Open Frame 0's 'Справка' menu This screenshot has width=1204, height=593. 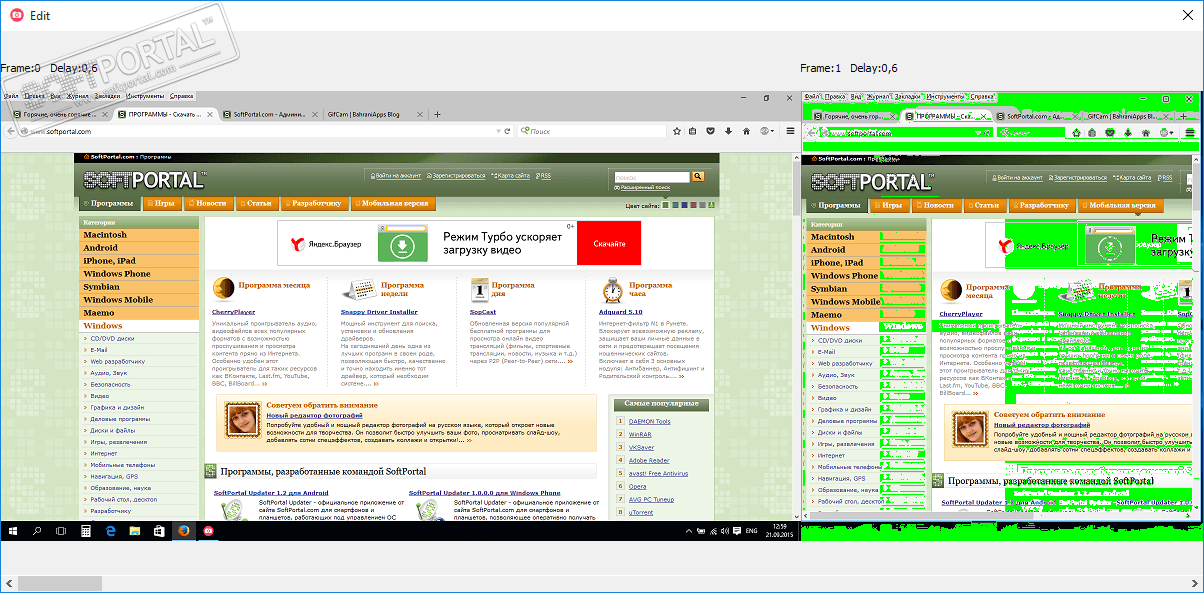click(181, 96)
